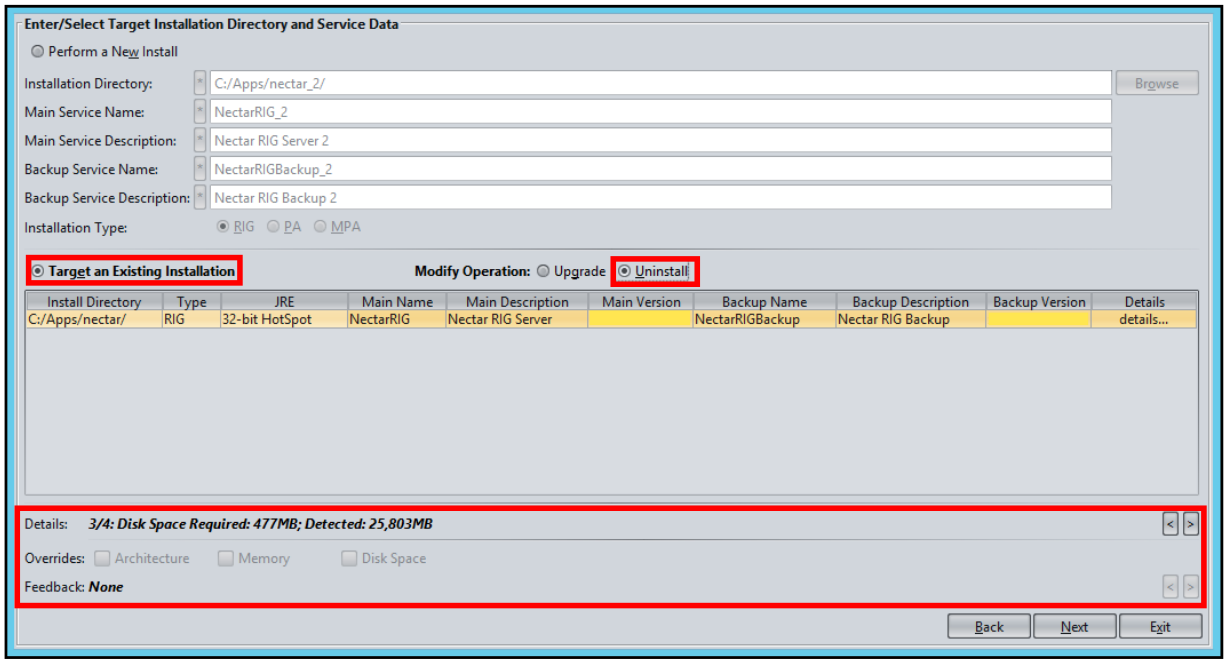
Task: Select the C:/Apps/nectar/ install directory cell
Action: (x=94, y=320)
